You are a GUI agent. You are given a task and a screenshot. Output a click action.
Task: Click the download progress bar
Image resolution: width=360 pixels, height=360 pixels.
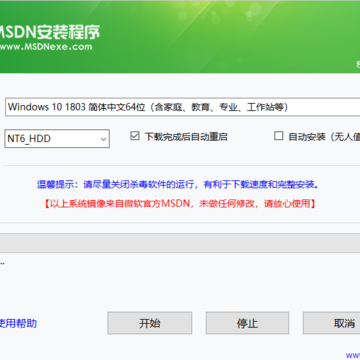coord(180,242)
